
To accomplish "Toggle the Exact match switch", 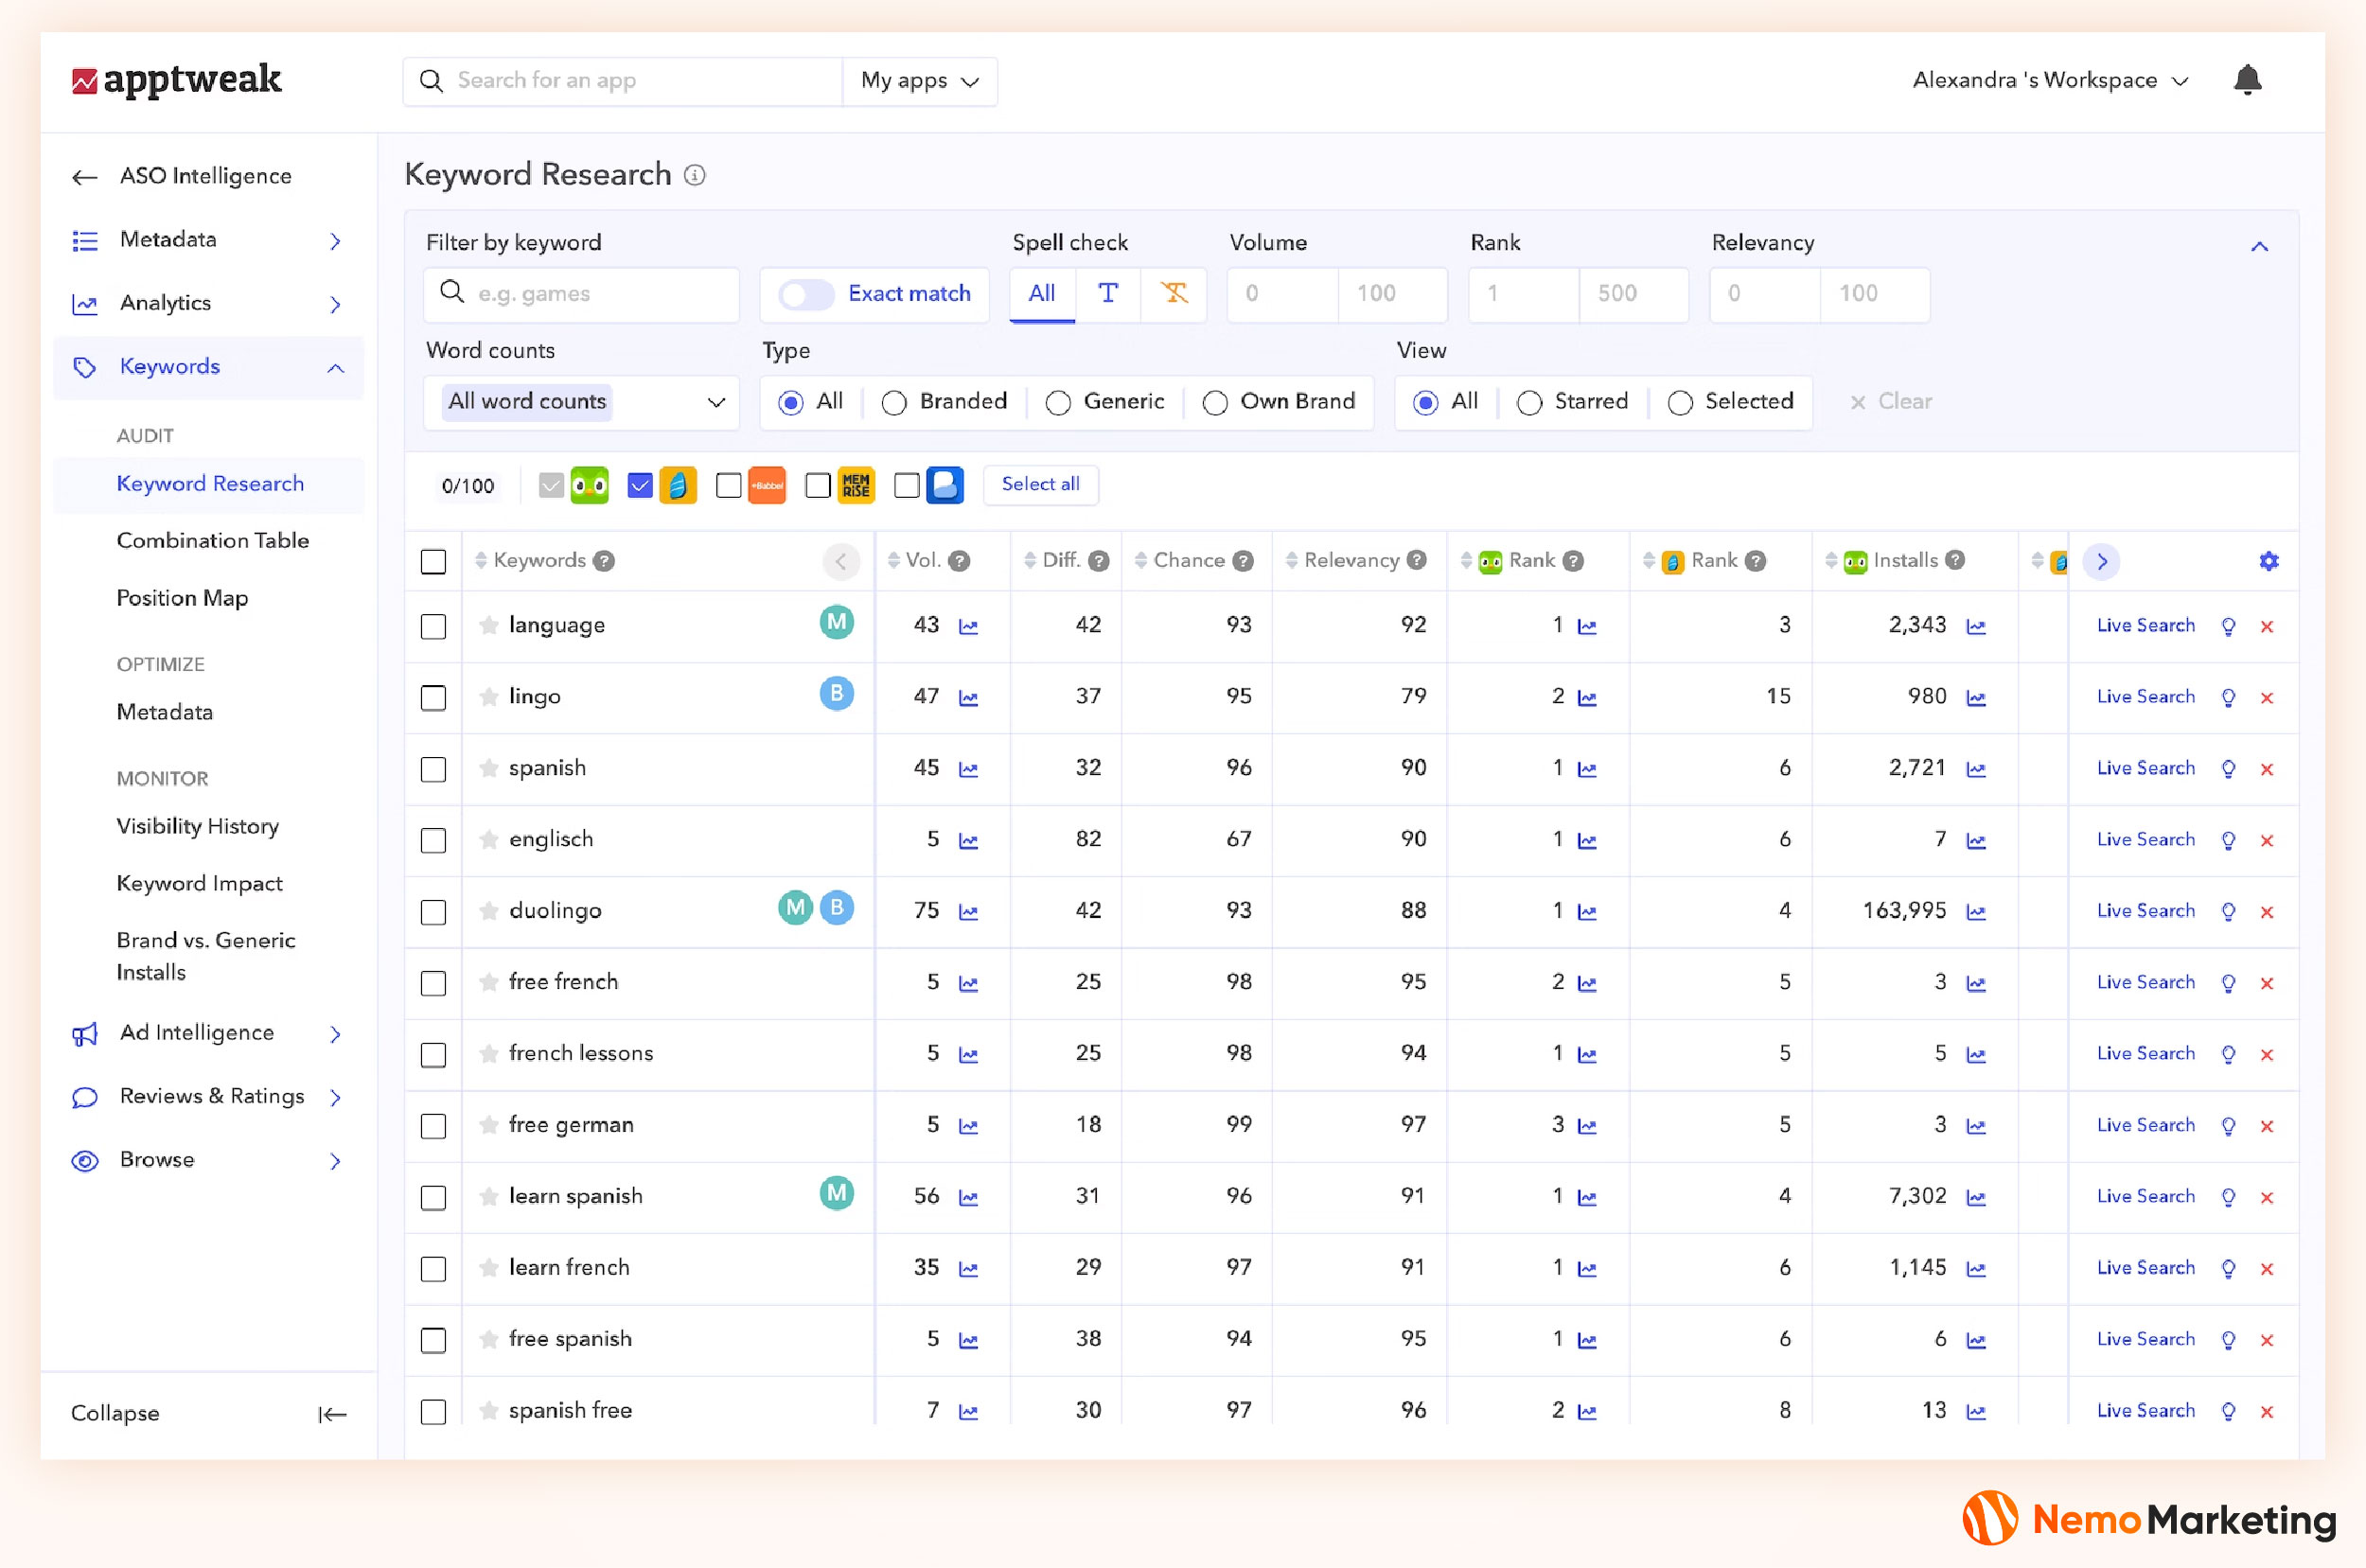I will point(806,294).
